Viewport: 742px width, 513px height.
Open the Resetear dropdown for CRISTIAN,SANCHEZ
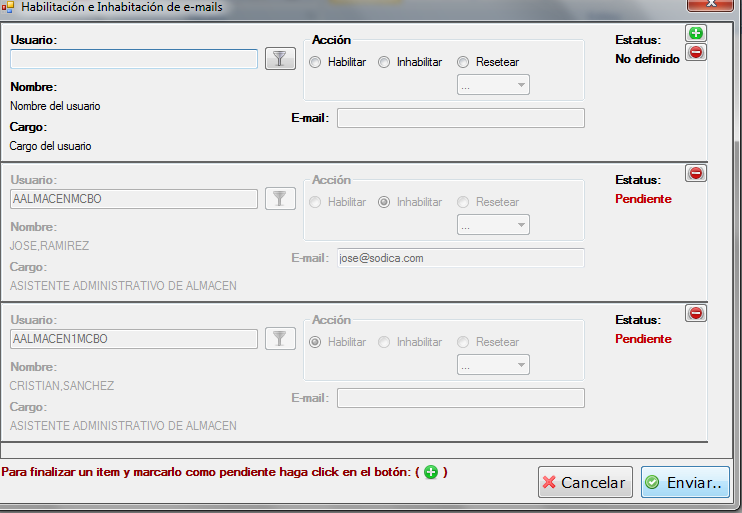coord(493,365)
